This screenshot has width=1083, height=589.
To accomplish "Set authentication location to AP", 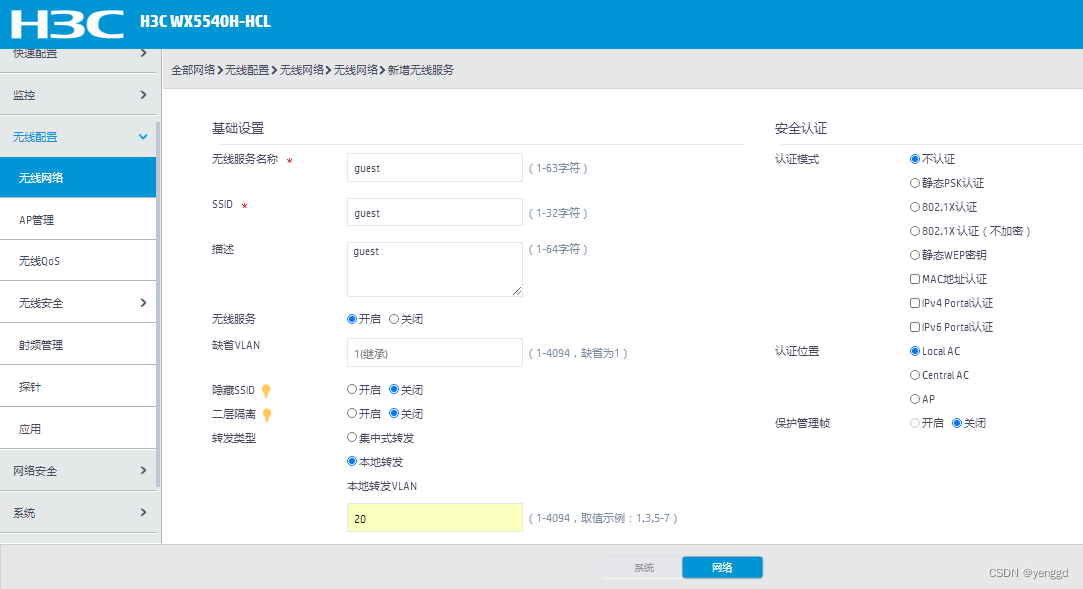I will point(914,398).
